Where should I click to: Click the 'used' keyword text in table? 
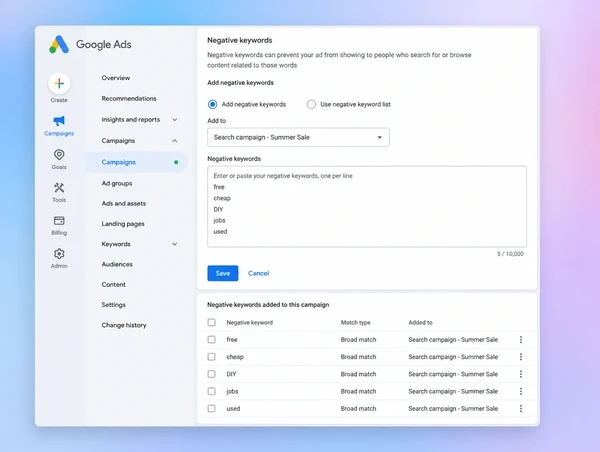[x=233, y=408]
